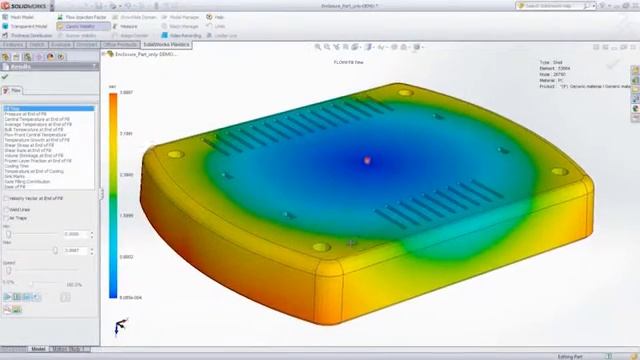Open the Flow tab in Results panel
Image resolution: width=640 pixels, height=360 pixels.
pyautogui.click(x=12, y=91)
